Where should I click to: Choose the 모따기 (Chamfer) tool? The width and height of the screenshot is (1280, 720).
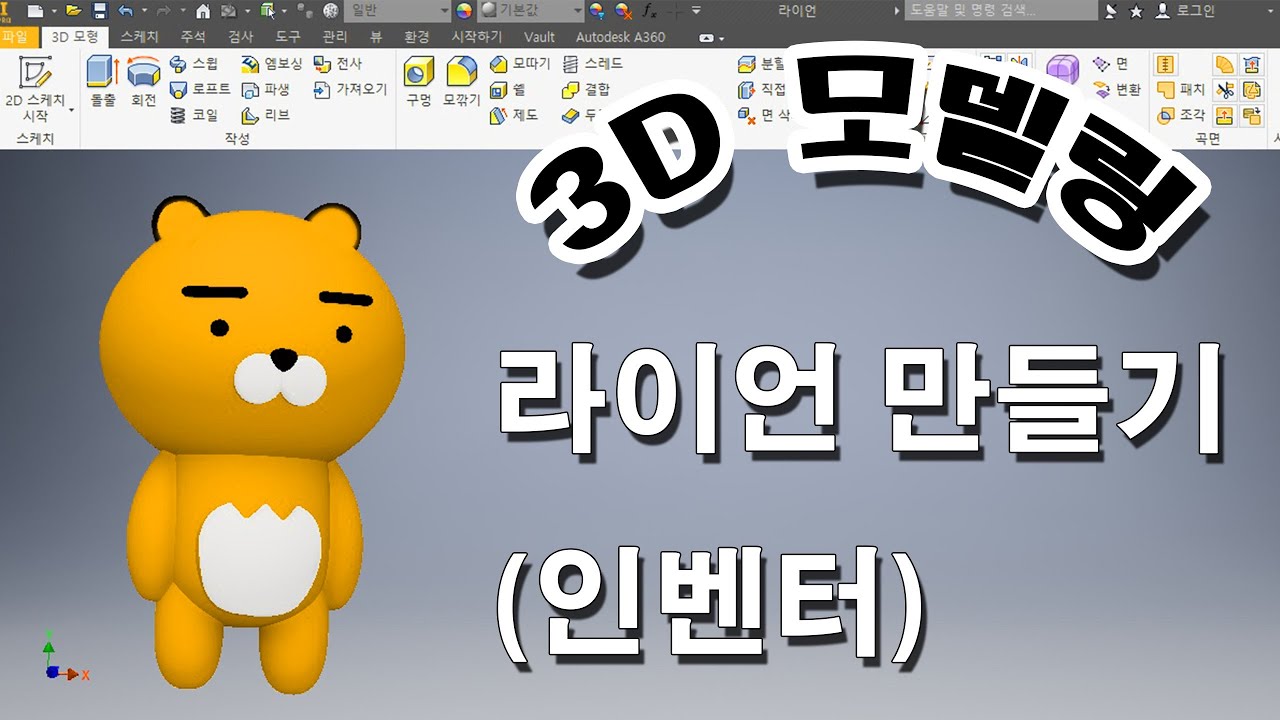(520, 63)
